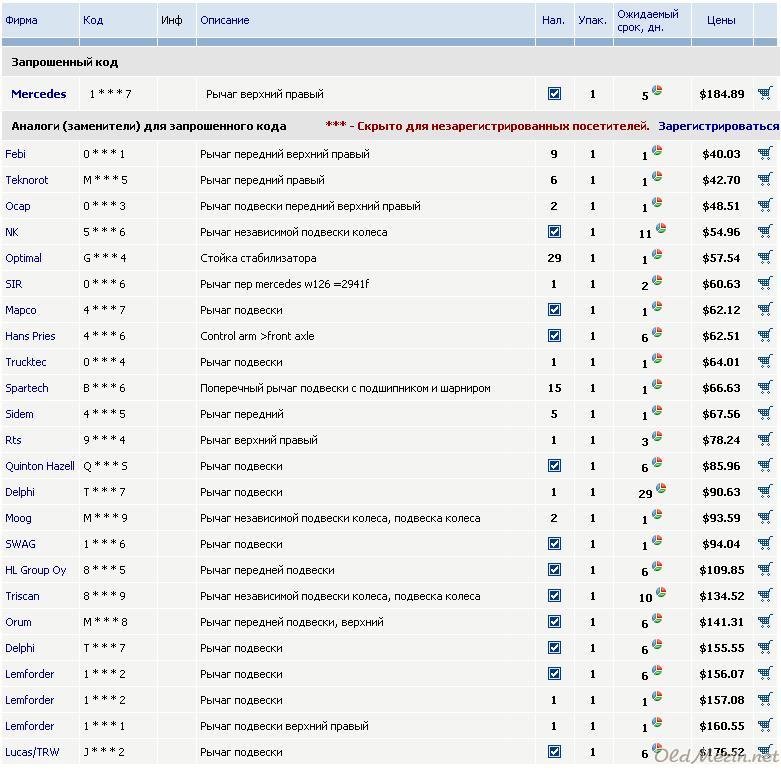The height and width of the screenshot is (770, 781).
Task: Click the code 'G***4' in Optimal row
Action: [105, 258]
